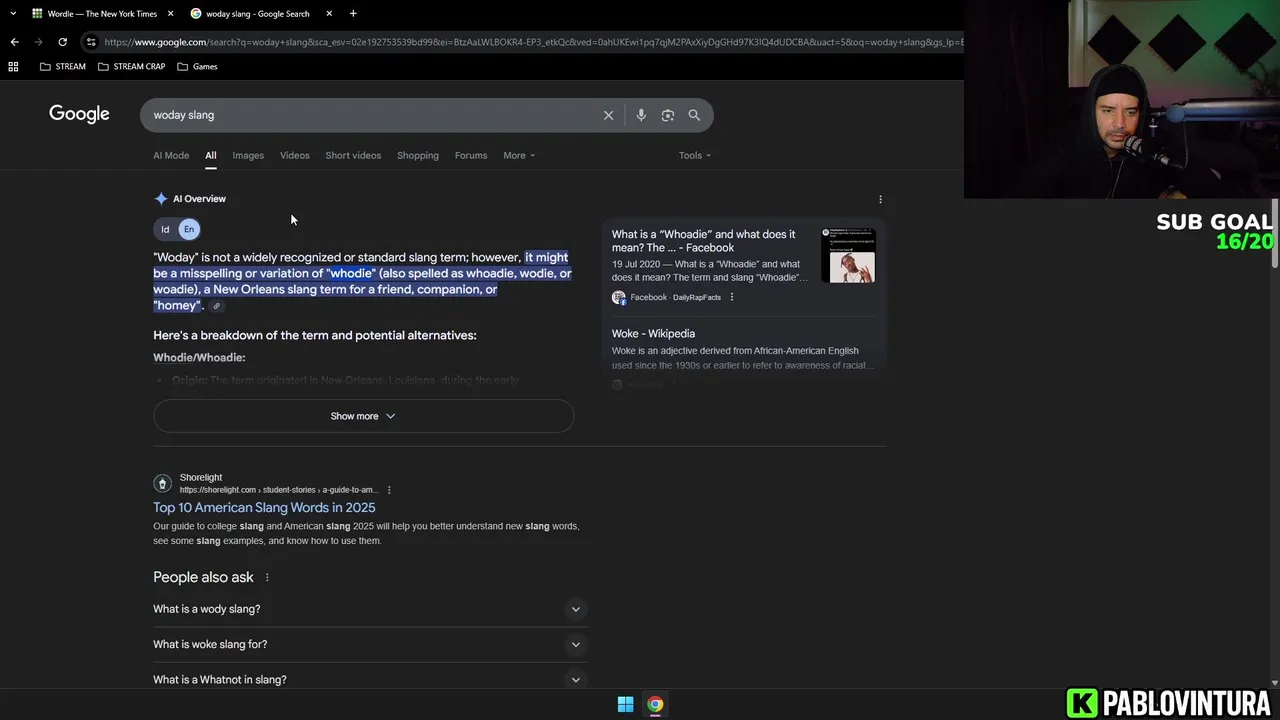Open a new browser tab
The height and width of the screenshot is (720, 1280).
(353, 13)
